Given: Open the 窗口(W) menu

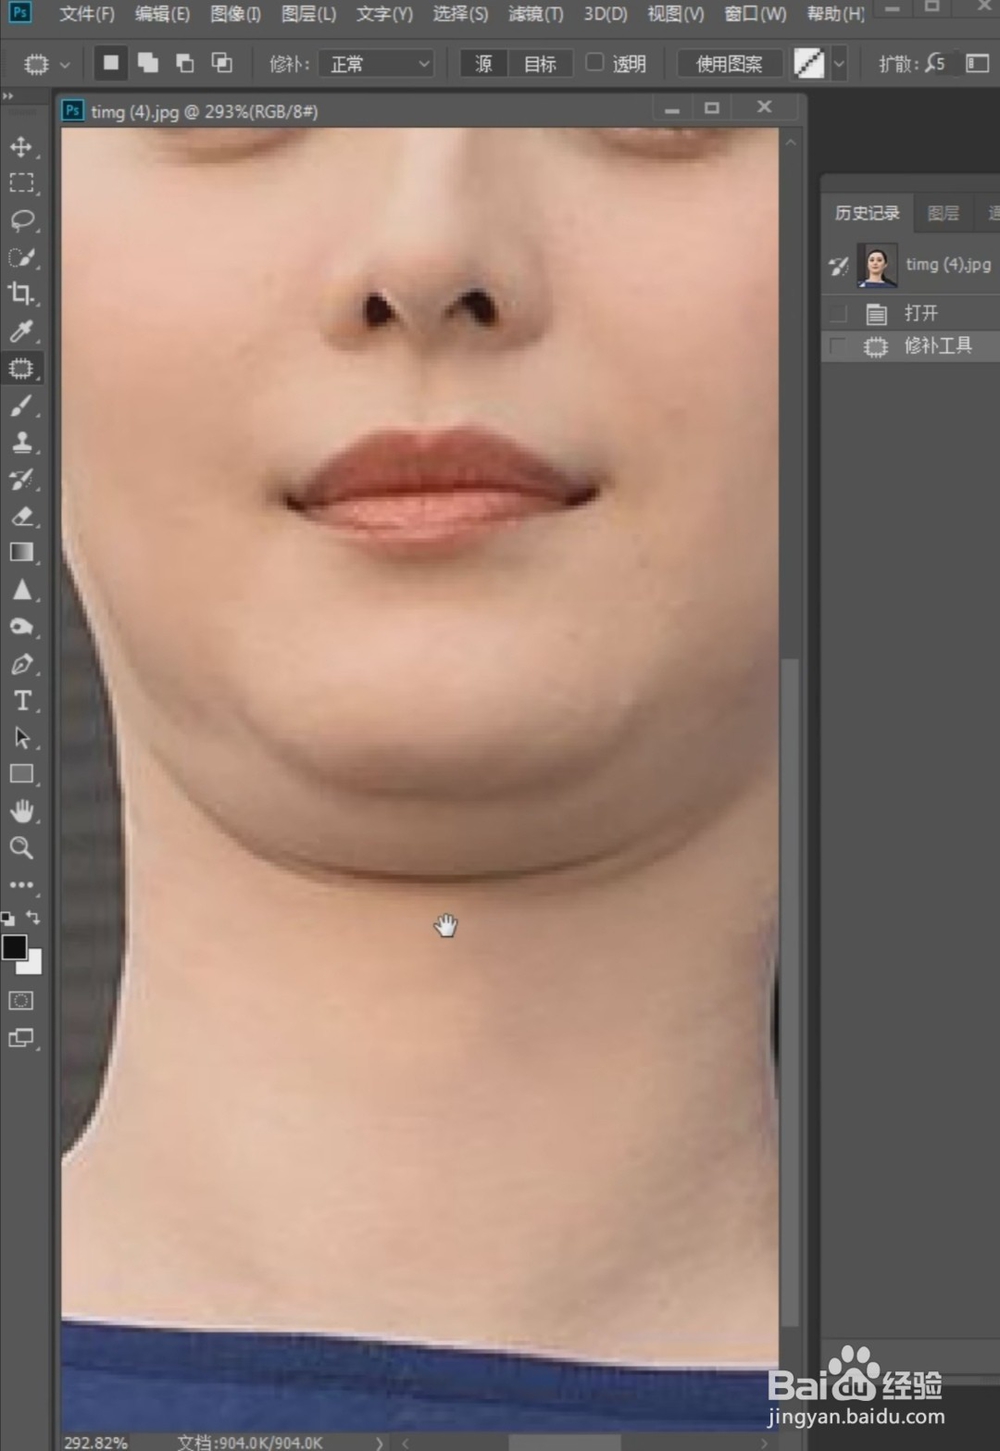Looking at the screenshot, I should pos(755,14).
